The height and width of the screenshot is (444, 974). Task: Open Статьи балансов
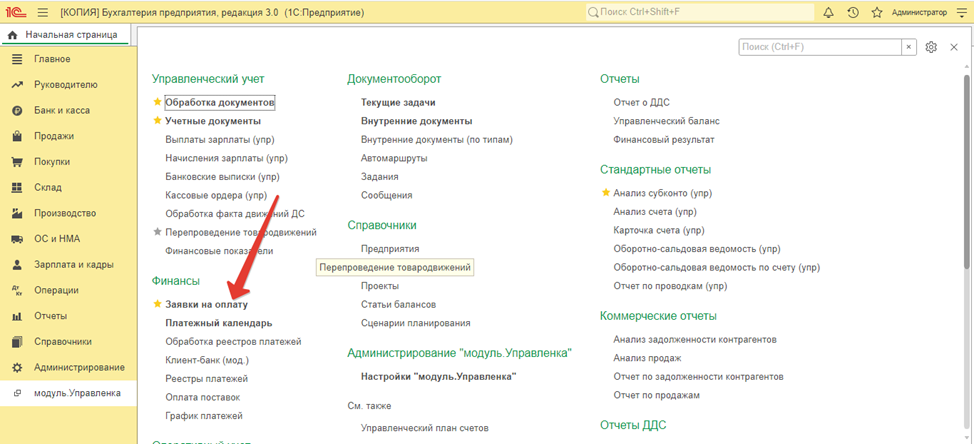tap(398, 305)
